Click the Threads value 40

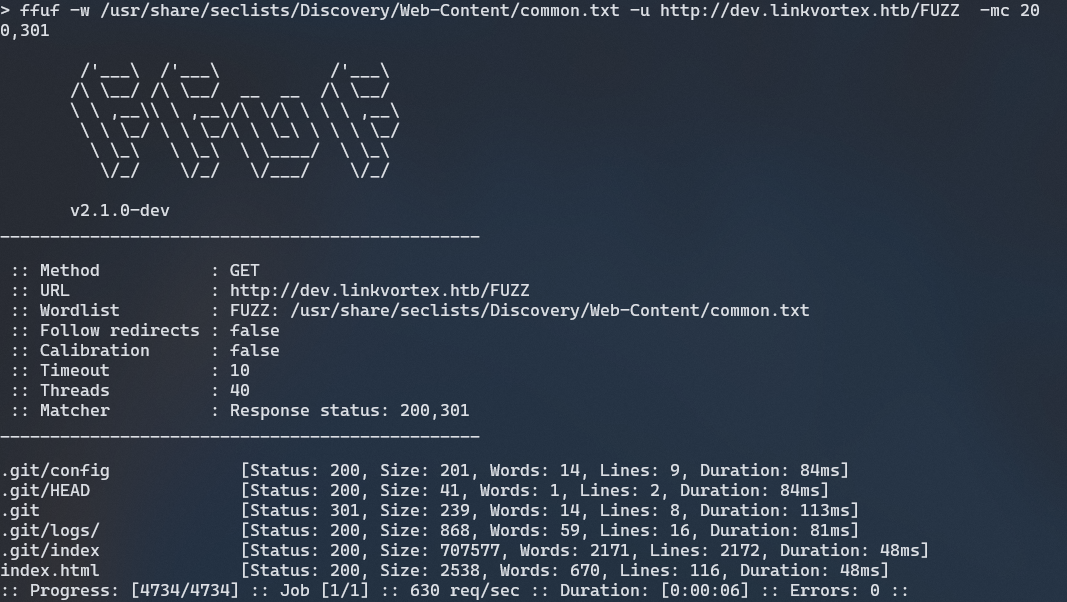coord(240,391)
